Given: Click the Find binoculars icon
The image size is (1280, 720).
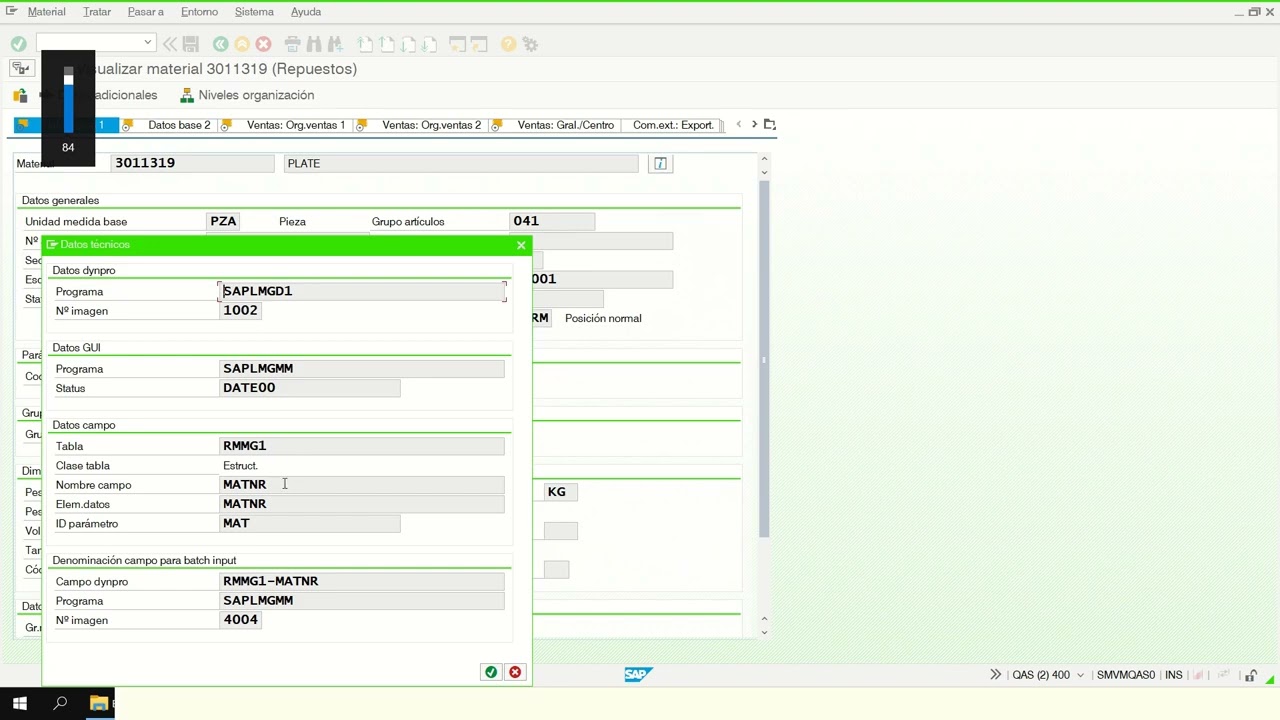Looking at the screenshot, I should click(x=314, y=44).
